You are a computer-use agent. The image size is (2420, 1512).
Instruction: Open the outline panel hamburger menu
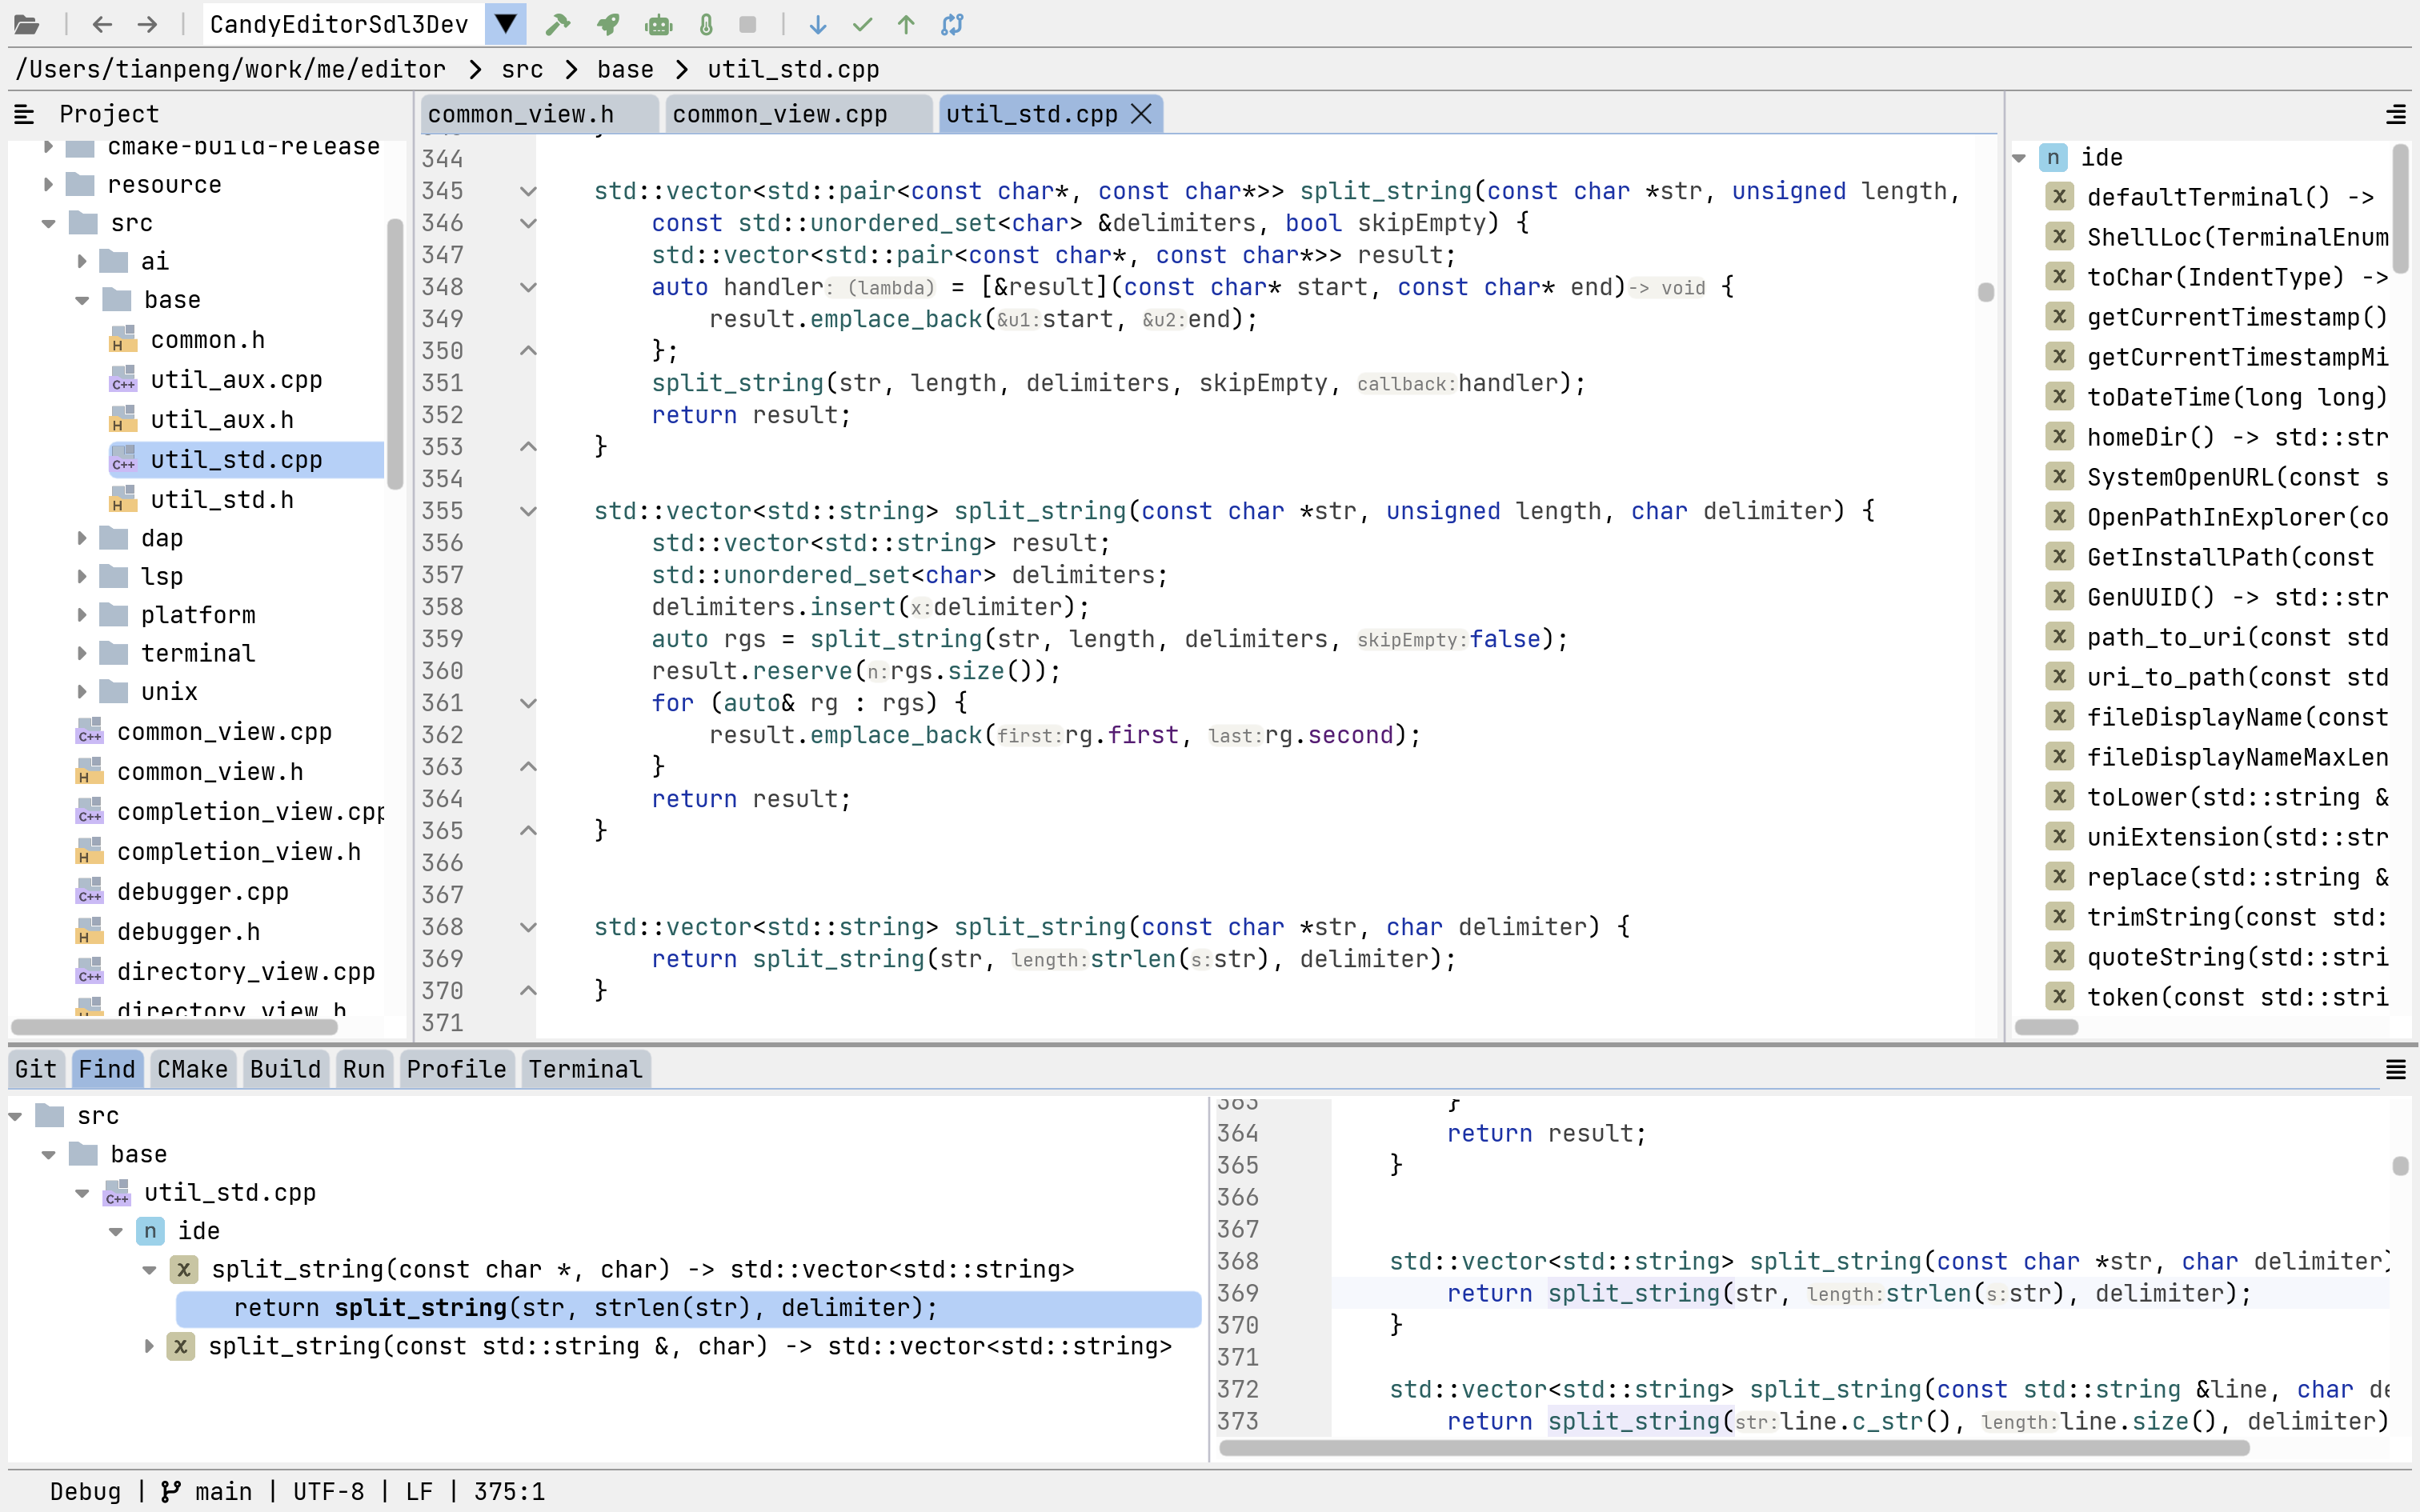tap(2396, 114)
